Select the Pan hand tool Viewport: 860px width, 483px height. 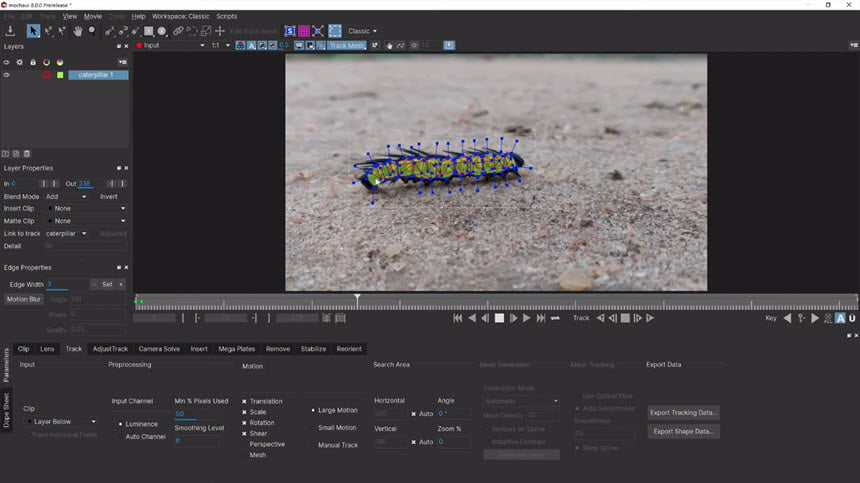(x=78, y=31)
